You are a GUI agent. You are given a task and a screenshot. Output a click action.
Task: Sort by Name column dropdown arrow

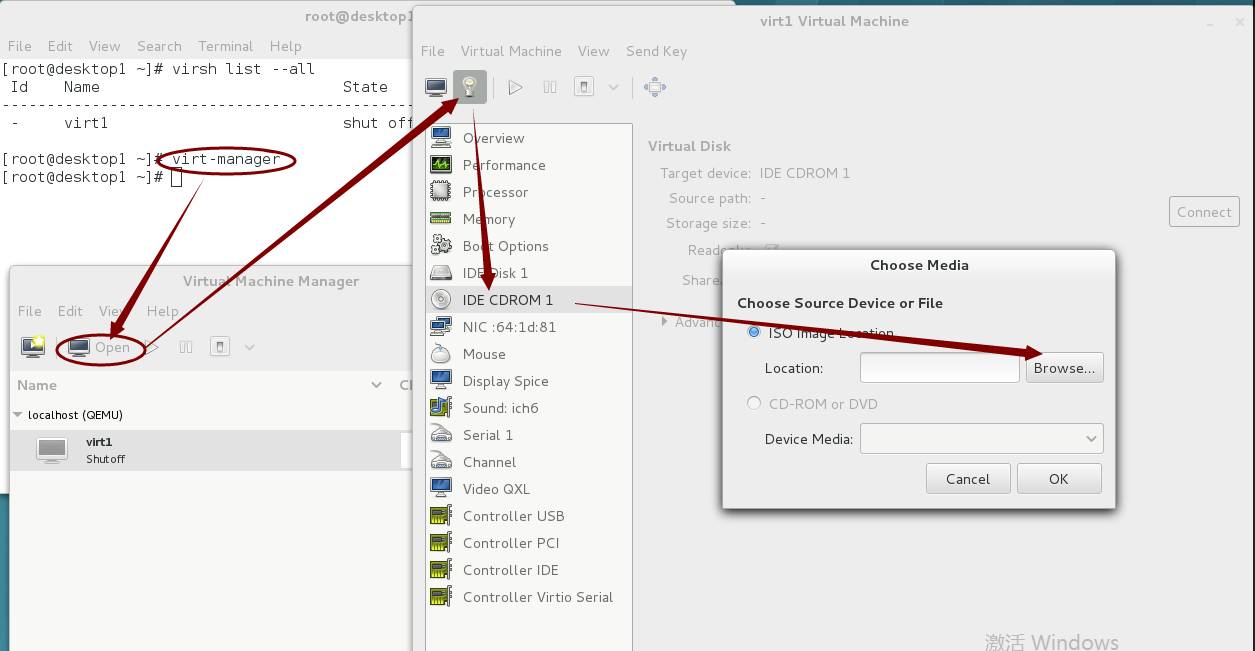(x=376, y=385)
